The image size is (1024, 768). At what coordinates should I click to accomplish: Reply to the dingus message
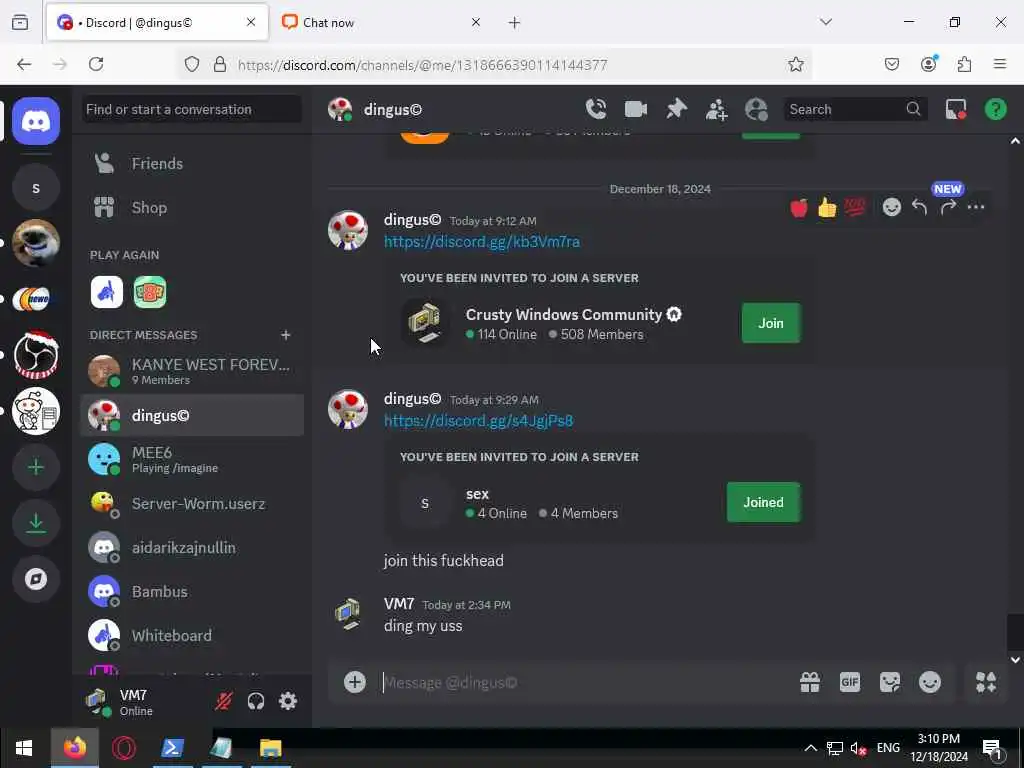point(920,208)
